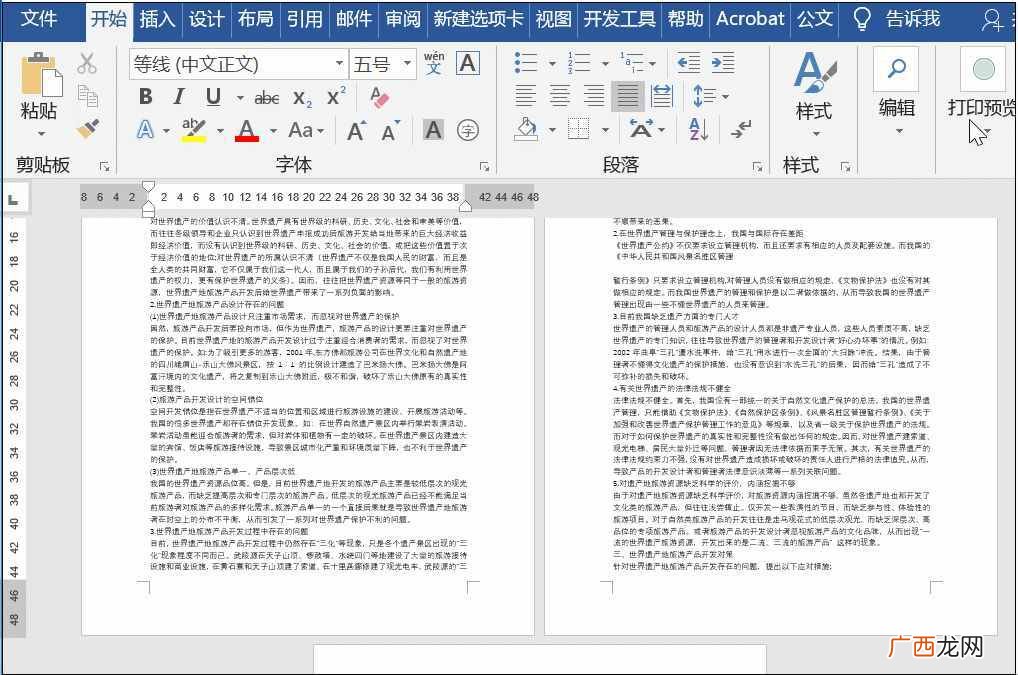Apply the red font color
1018x675 pixels.
point(247,130)
